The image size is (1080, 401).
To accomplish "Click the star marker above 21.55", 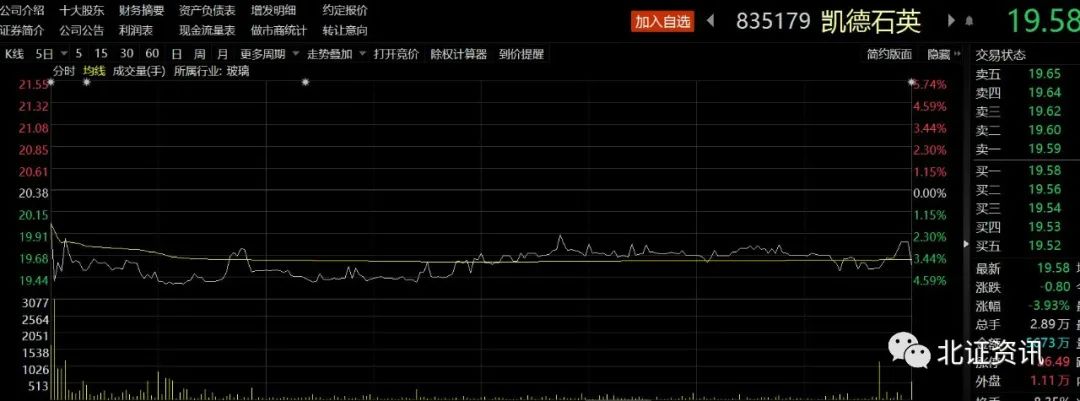I will point(51,83).
